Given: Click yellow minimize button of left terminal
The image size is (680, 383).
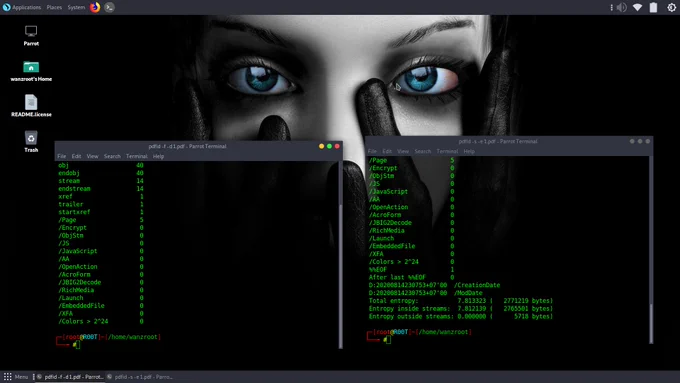Looking at the screenshot, I should 321,146.
